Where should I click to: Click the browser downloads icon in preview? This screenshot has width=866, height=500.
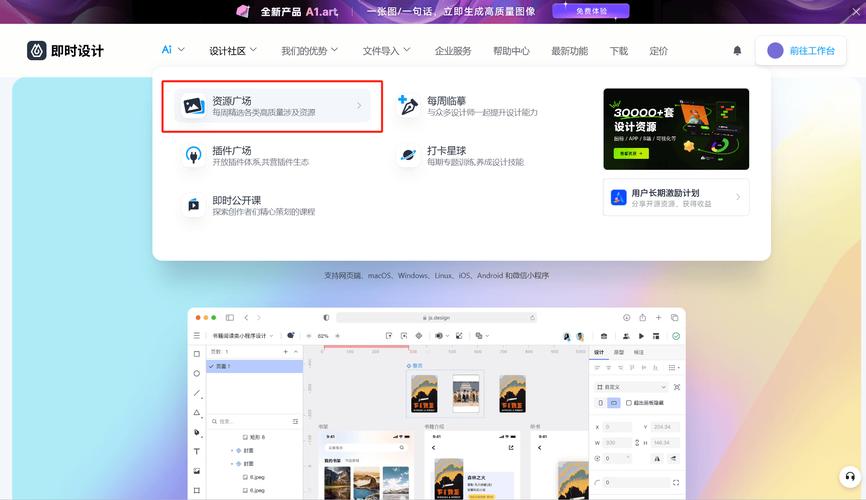pos(626,318)
